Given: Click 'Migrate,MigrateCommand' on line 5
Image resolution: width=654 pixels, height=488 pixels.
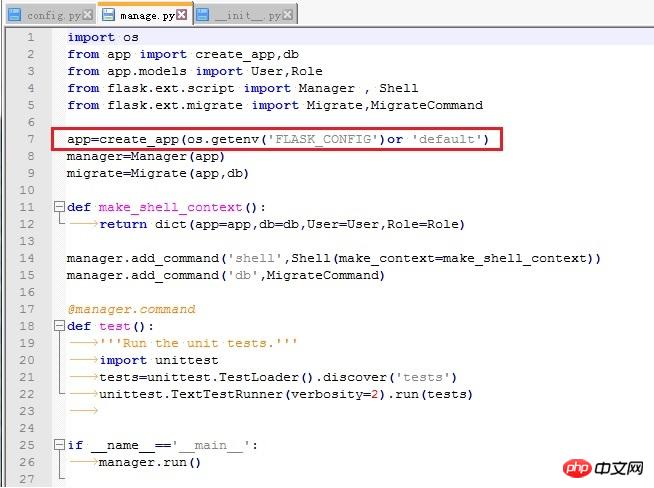Looking at the screenshot, I should click(x=395, y=106).
